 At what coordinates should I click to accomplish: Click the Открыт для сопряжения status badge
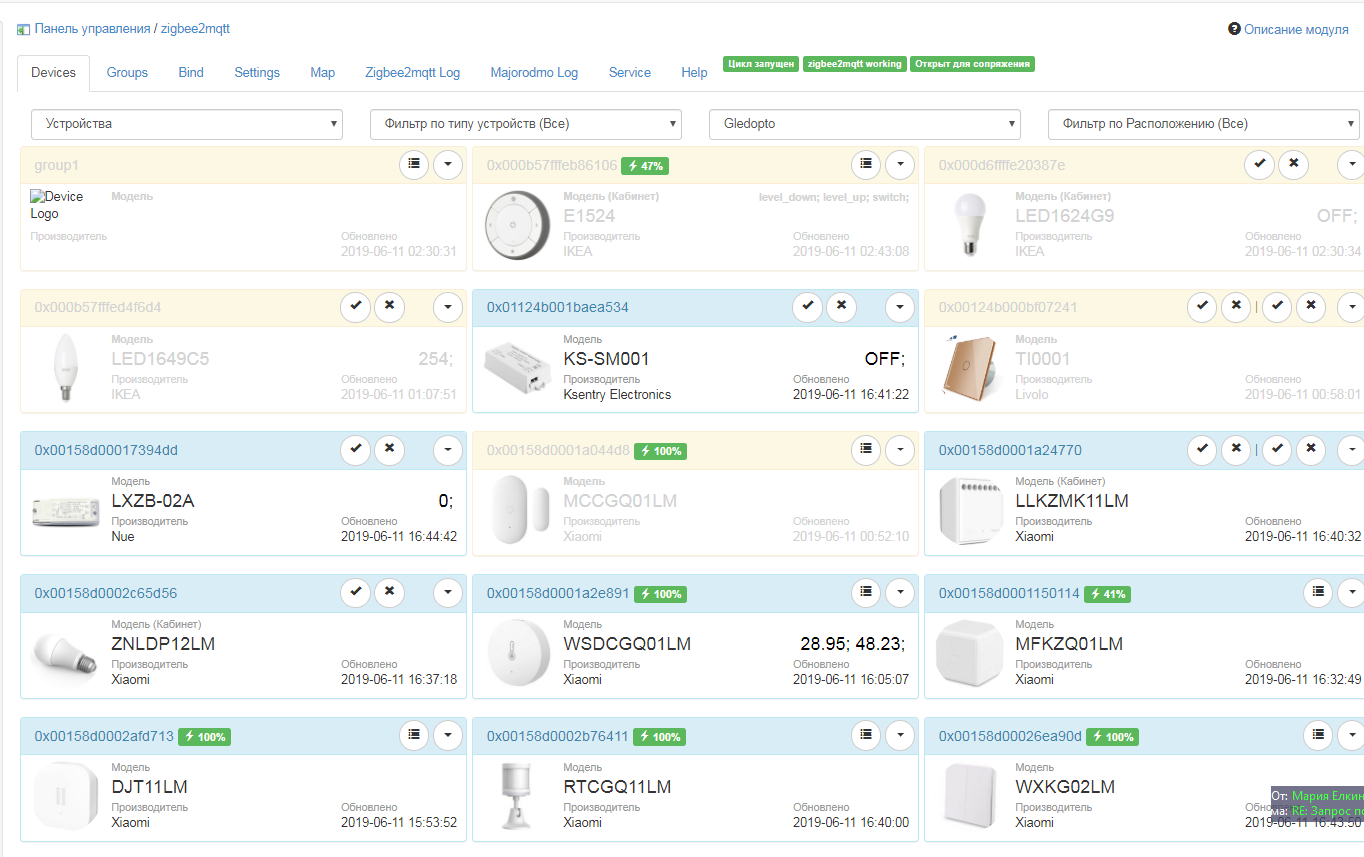(x=972, y=64)
